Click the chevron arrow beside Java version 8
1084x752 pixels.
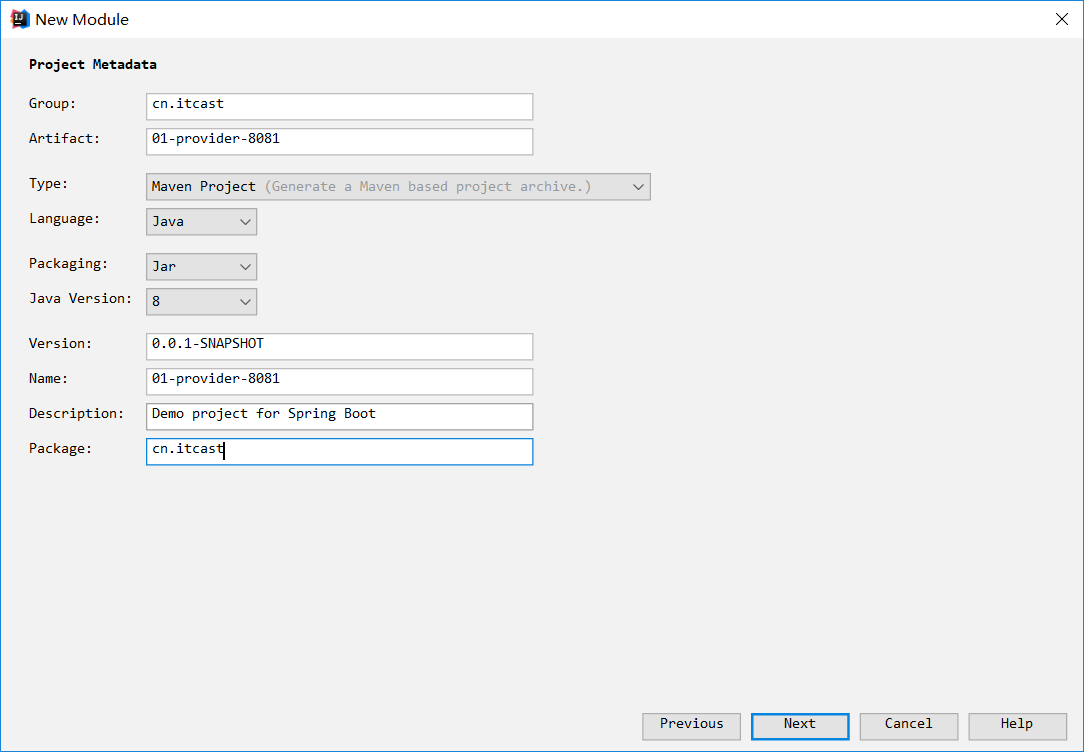[245, 302]
